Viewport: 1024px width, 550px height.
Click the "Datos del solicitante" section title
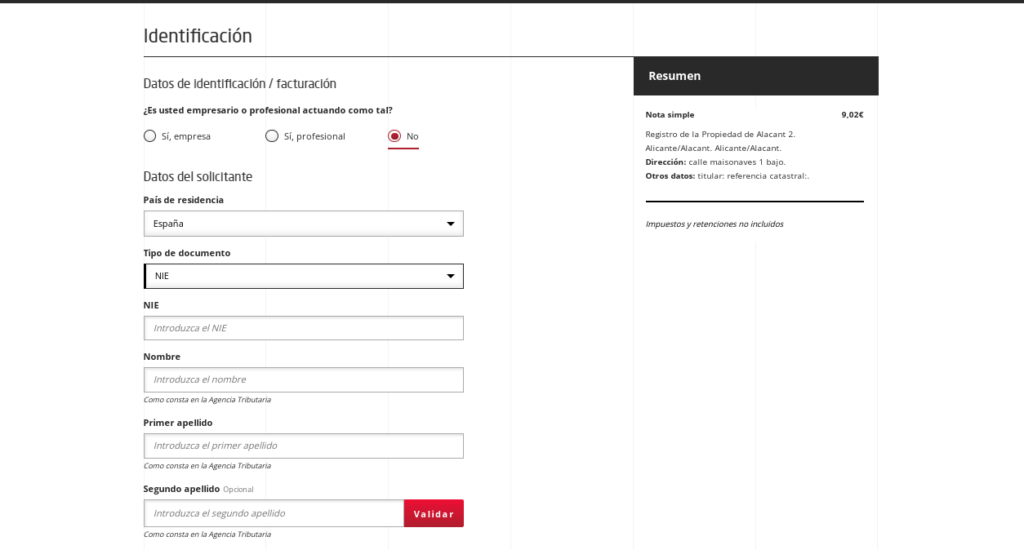click(198, 177)
